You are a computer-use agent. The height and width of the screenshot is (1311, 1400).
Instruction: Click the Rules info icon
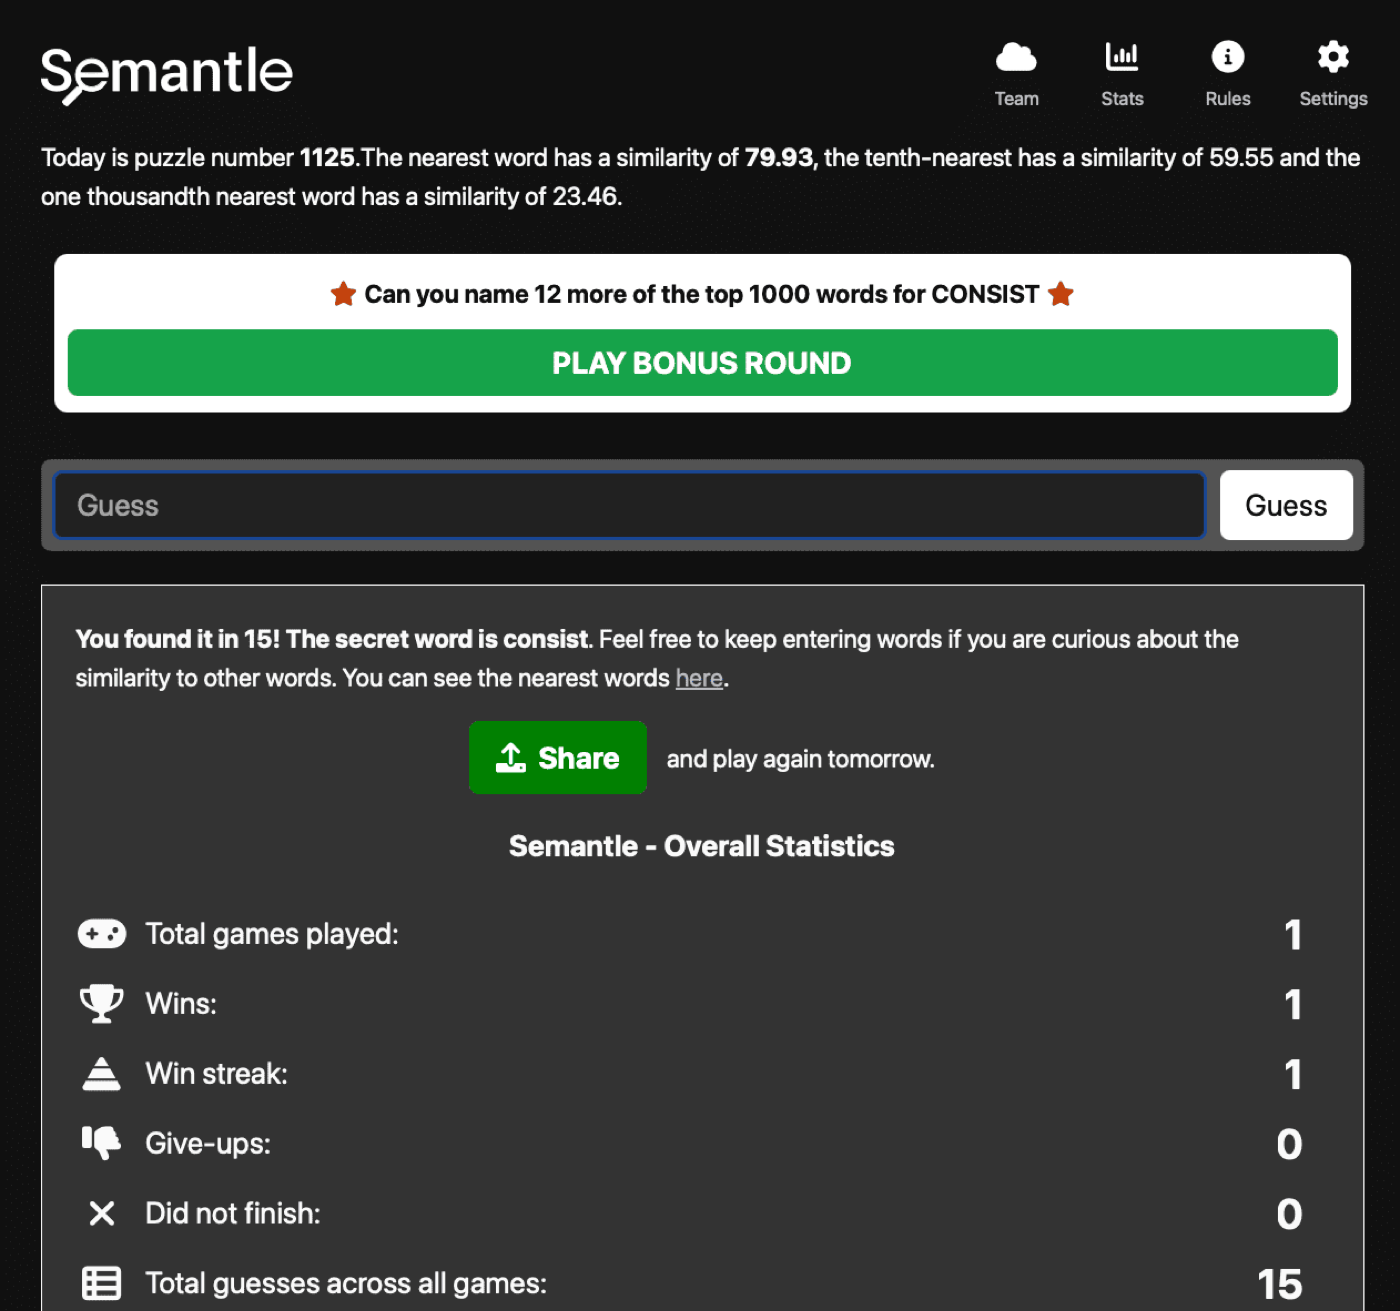(x=1228, y=57)
